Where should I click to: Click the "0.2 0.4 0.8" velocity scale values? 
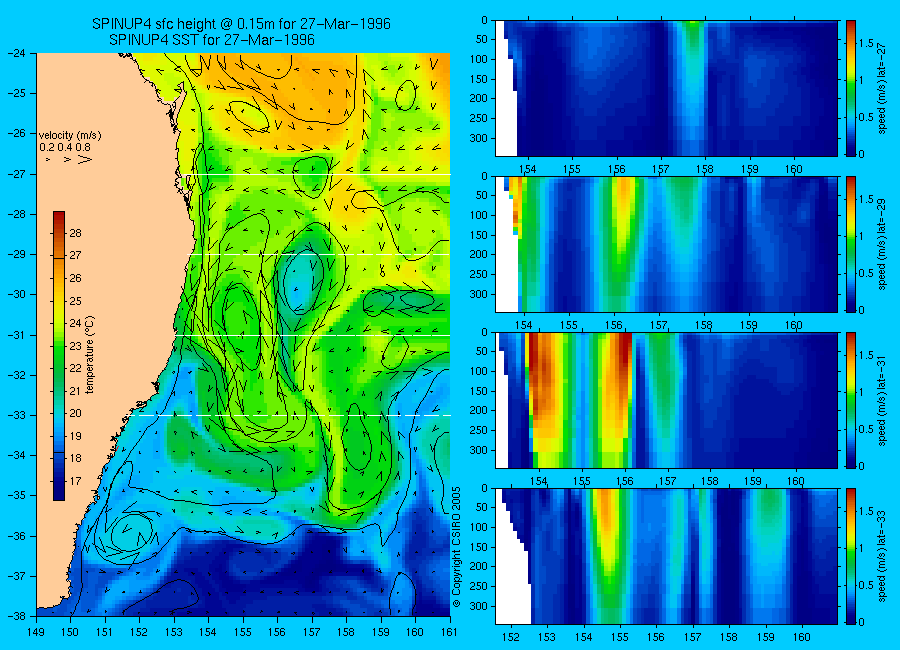click(65, 148)
